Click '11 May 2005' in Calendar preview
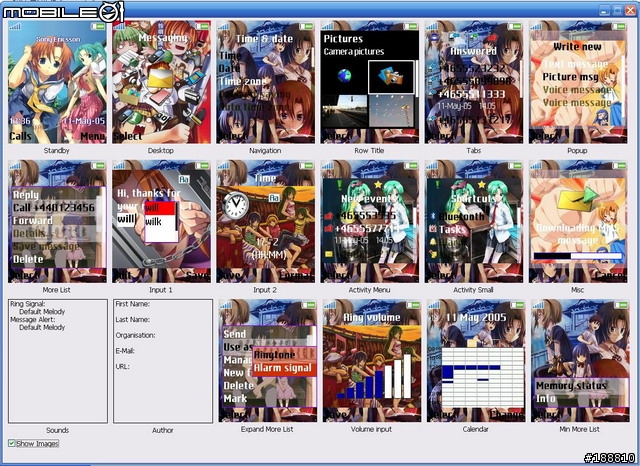Screen dimensions: 640x466 tap(476, 317)
